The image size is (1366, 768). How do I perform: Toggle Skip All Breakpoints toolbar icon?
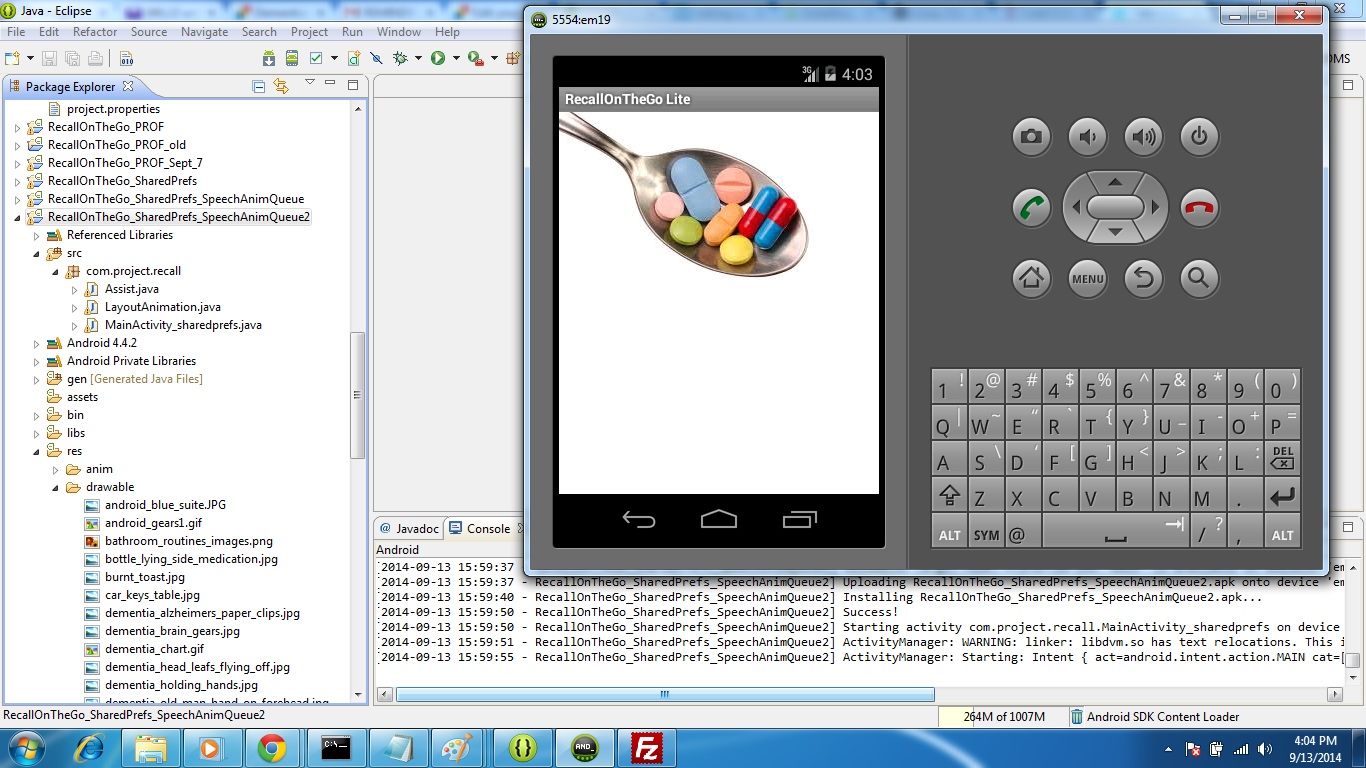point(376,58)
